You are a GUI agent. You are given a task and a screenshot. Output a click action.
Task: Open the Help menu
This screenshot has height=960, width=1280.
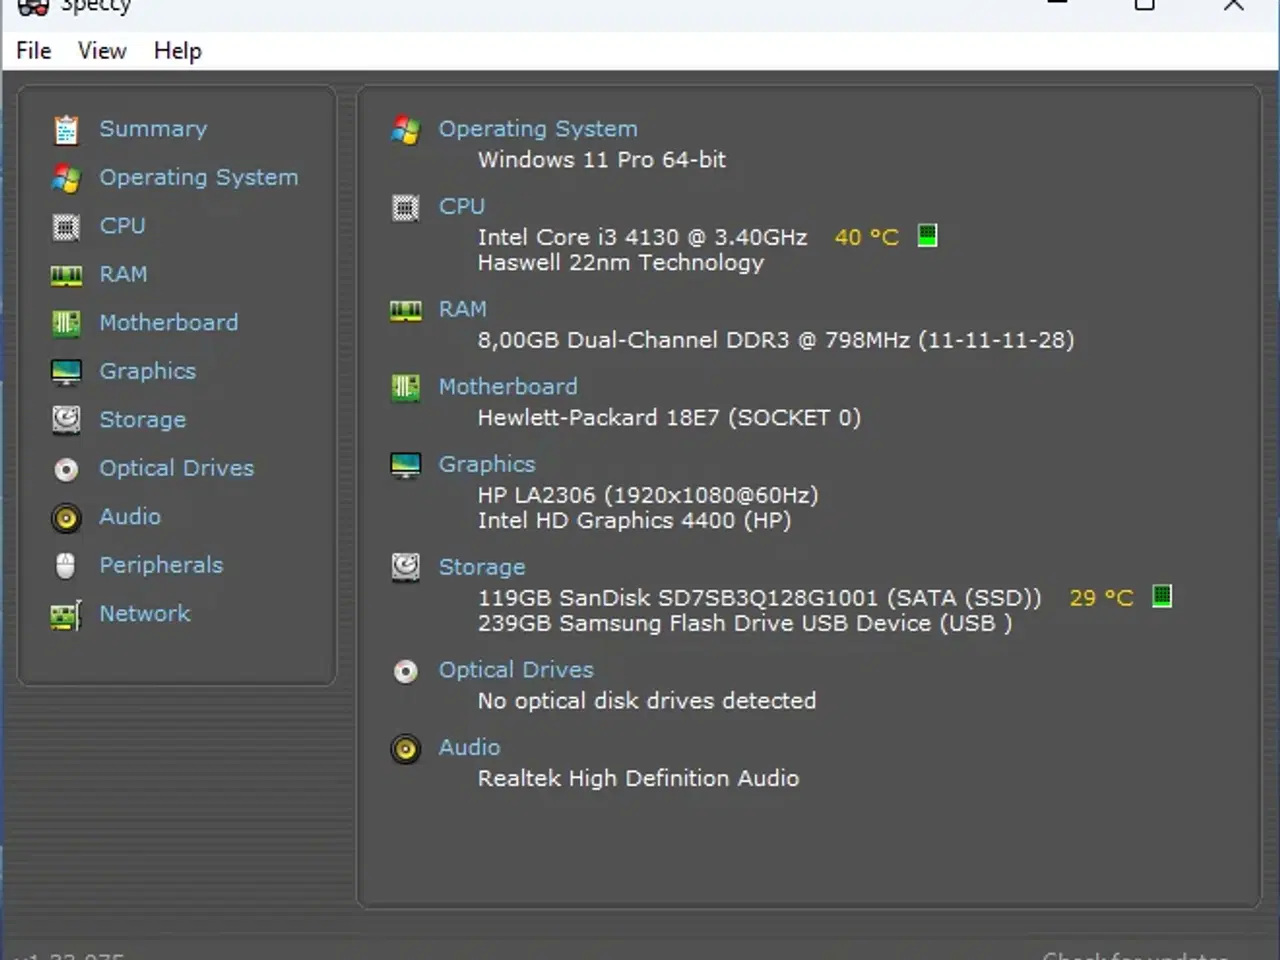pyautogui.click(x=177, y=50)
